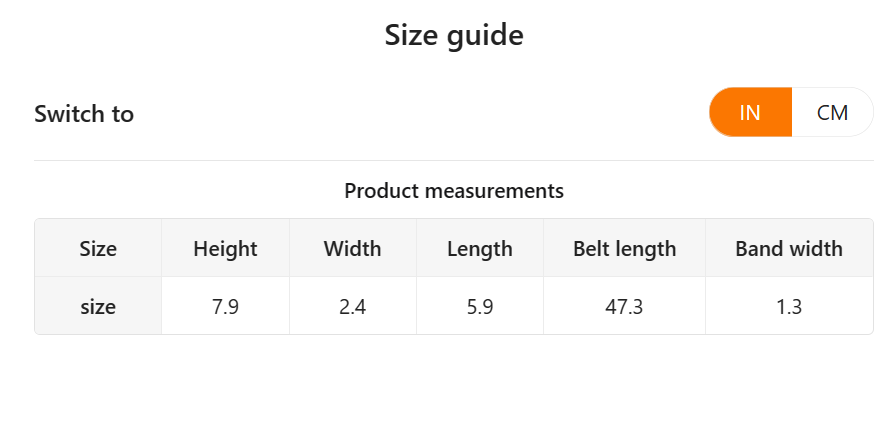892x426 pixels.
Task: Click the Height column header
Action: point(225,249)
